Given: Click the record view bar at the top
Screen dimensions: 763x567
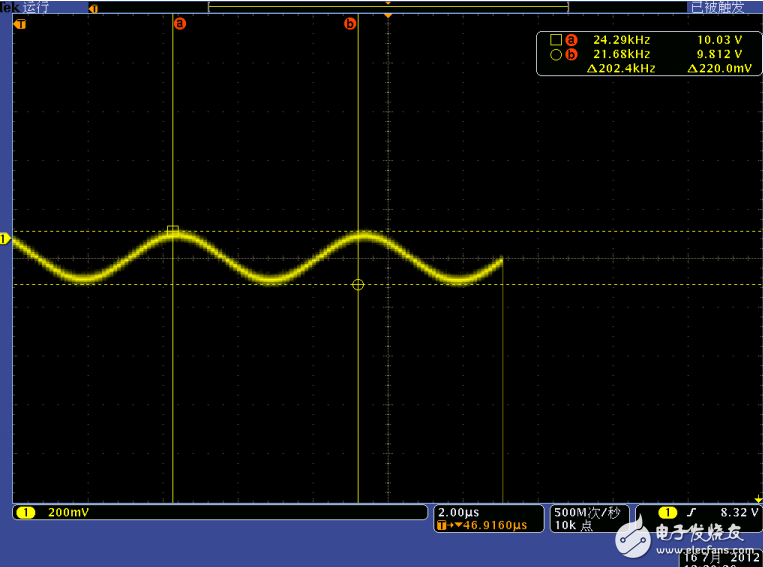Looking at the screenshot, I should point(388,6).
